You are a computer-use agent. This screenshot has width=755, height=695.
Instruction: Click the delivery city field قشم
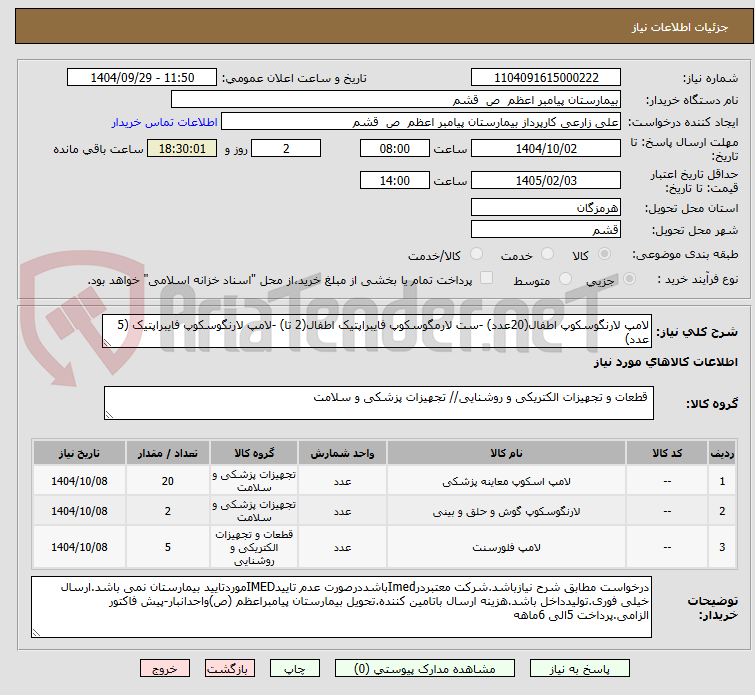coord(546,230)
